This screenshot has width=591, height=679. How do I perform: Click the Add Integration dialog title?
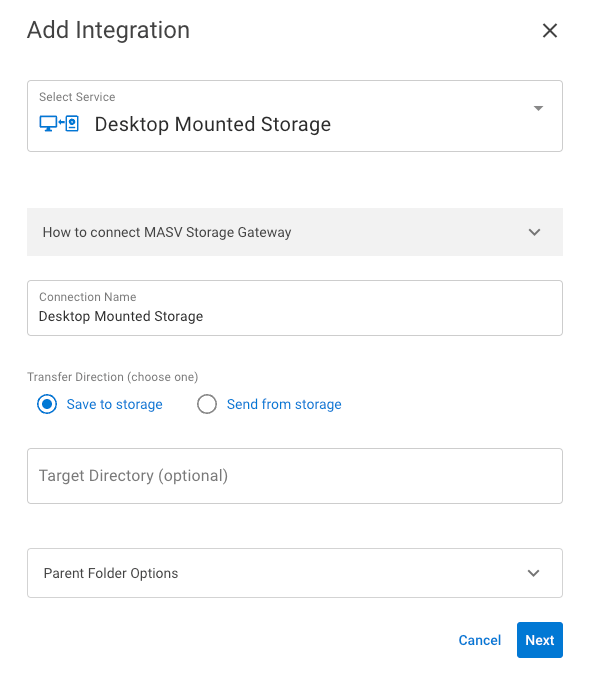(108, 30)
